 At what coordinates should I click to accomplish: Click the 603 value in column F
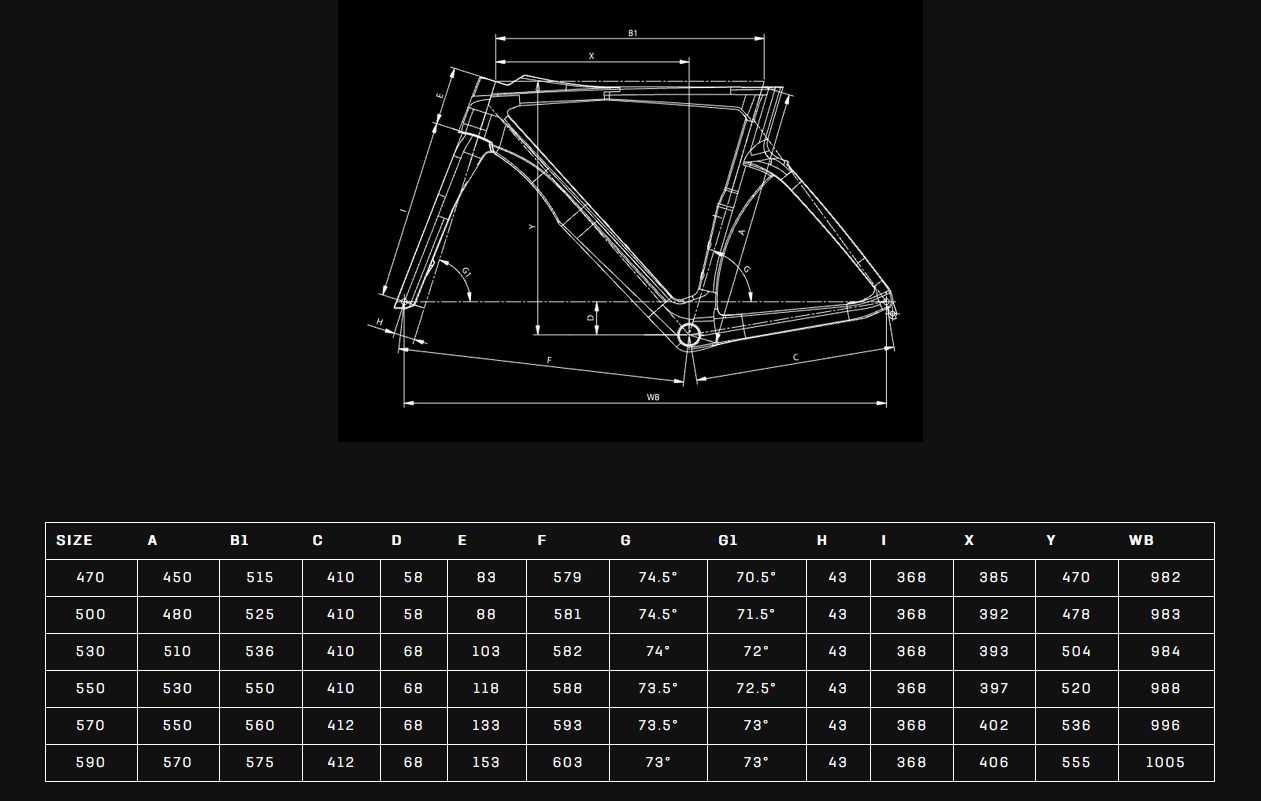point(568,762)
